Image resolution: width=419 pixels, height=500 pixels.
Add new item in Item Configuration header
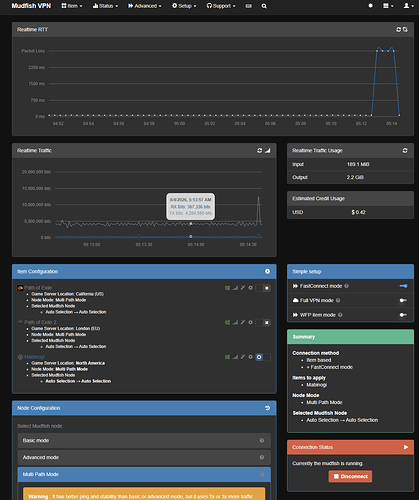pos(267,271)
